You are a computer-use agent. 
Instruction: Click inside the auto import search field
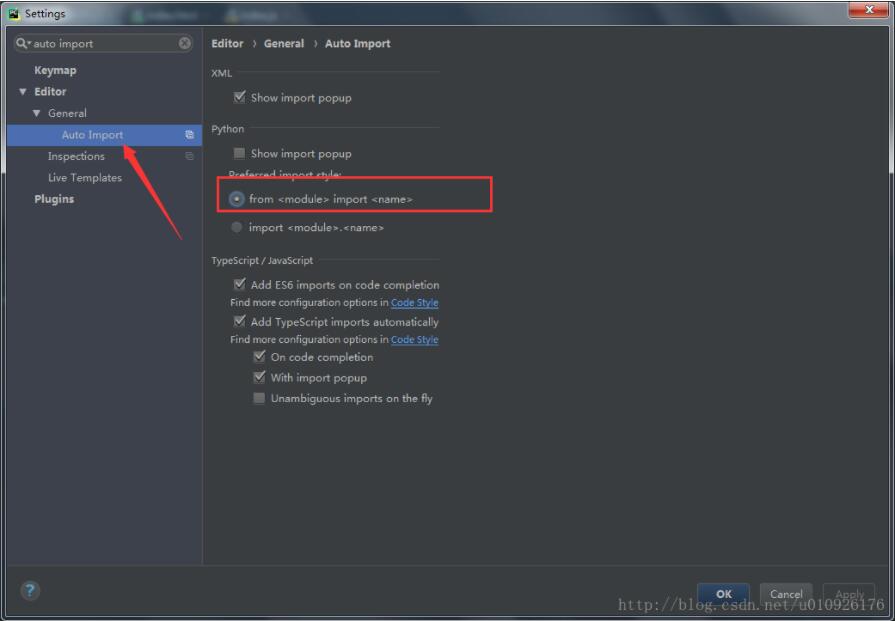tap(100, 43)
